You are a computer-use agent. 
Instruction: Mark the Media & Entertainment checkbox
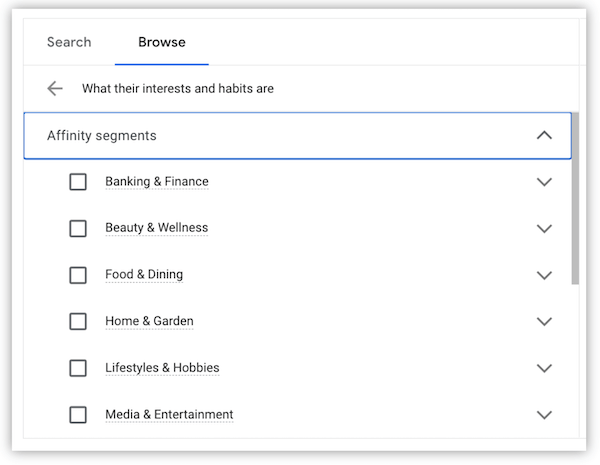[x=78, y=414]
